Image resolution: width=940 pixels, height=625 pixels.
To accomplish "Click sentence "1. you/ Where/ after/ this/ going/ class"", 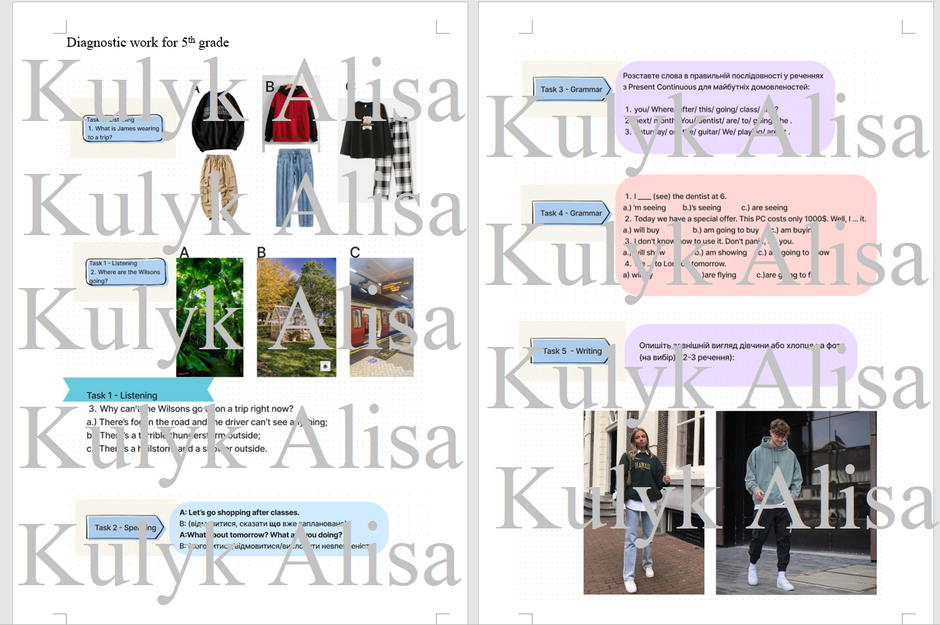I will [701, 109].
